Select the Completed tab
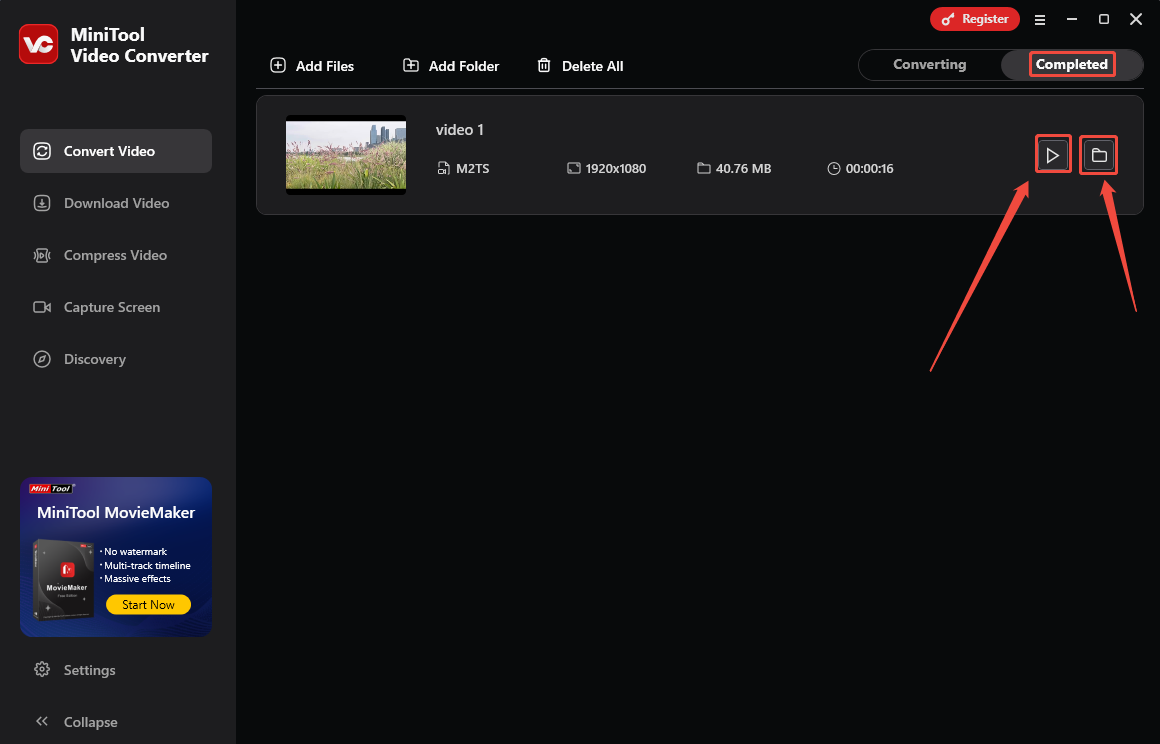The image size is (1160, 744). pos(1071,64)
